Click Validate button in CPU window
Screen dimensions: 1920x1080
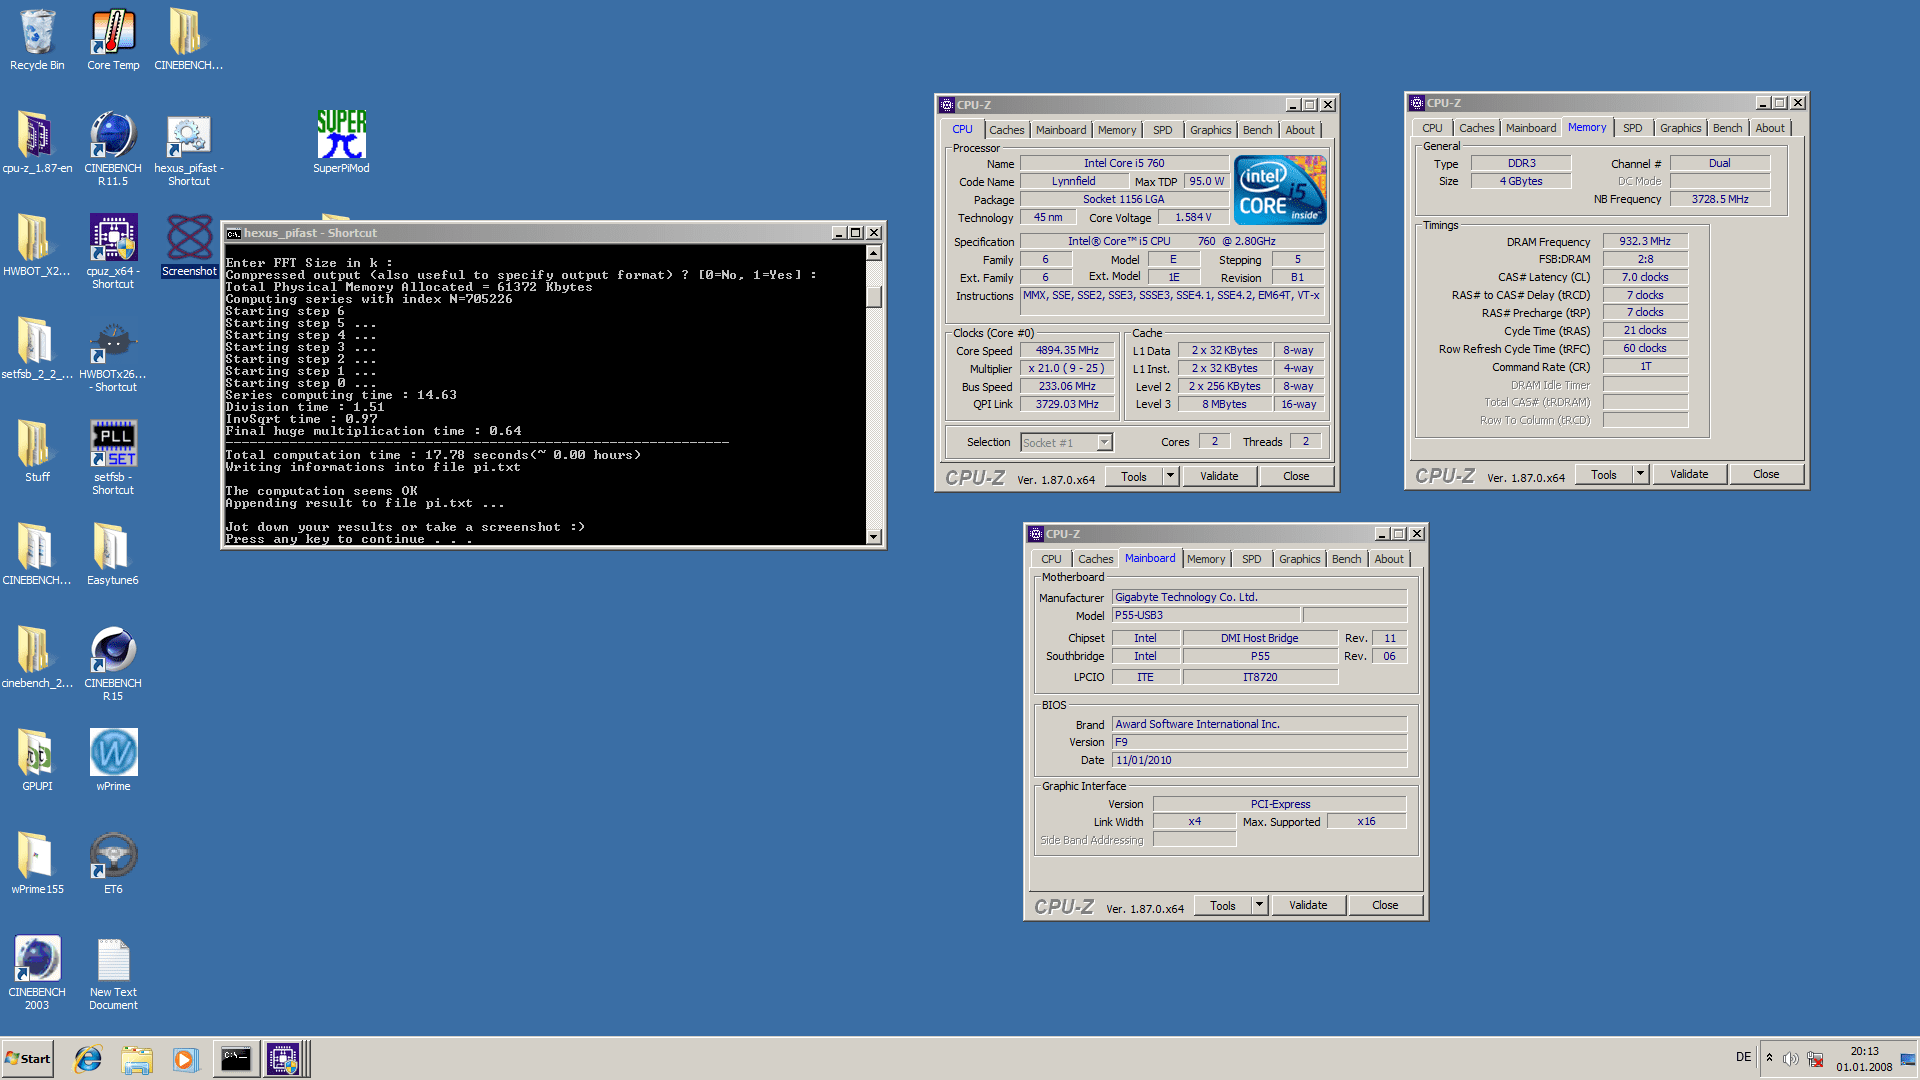[x=1219, y=476]
